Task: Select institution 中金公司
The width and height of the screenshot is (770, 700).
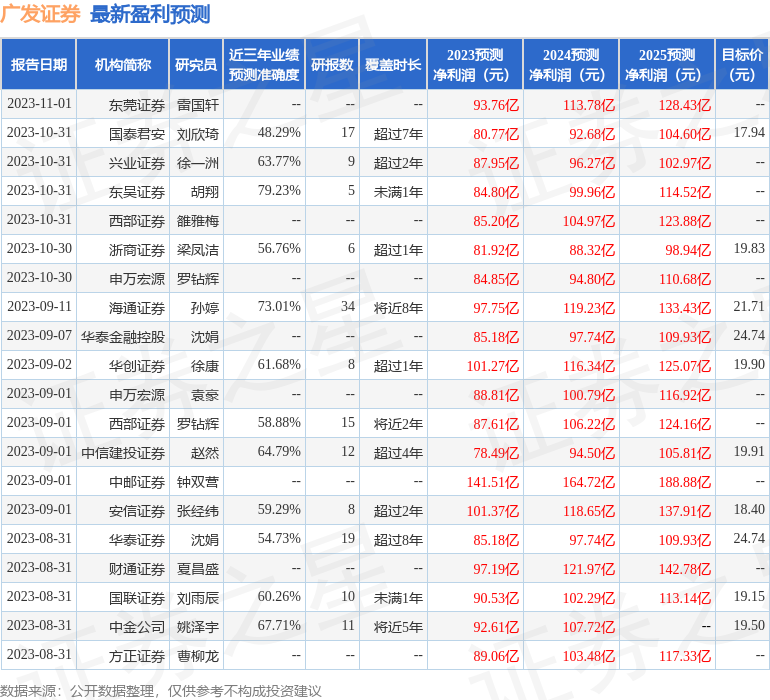Action: coord(137,627)
